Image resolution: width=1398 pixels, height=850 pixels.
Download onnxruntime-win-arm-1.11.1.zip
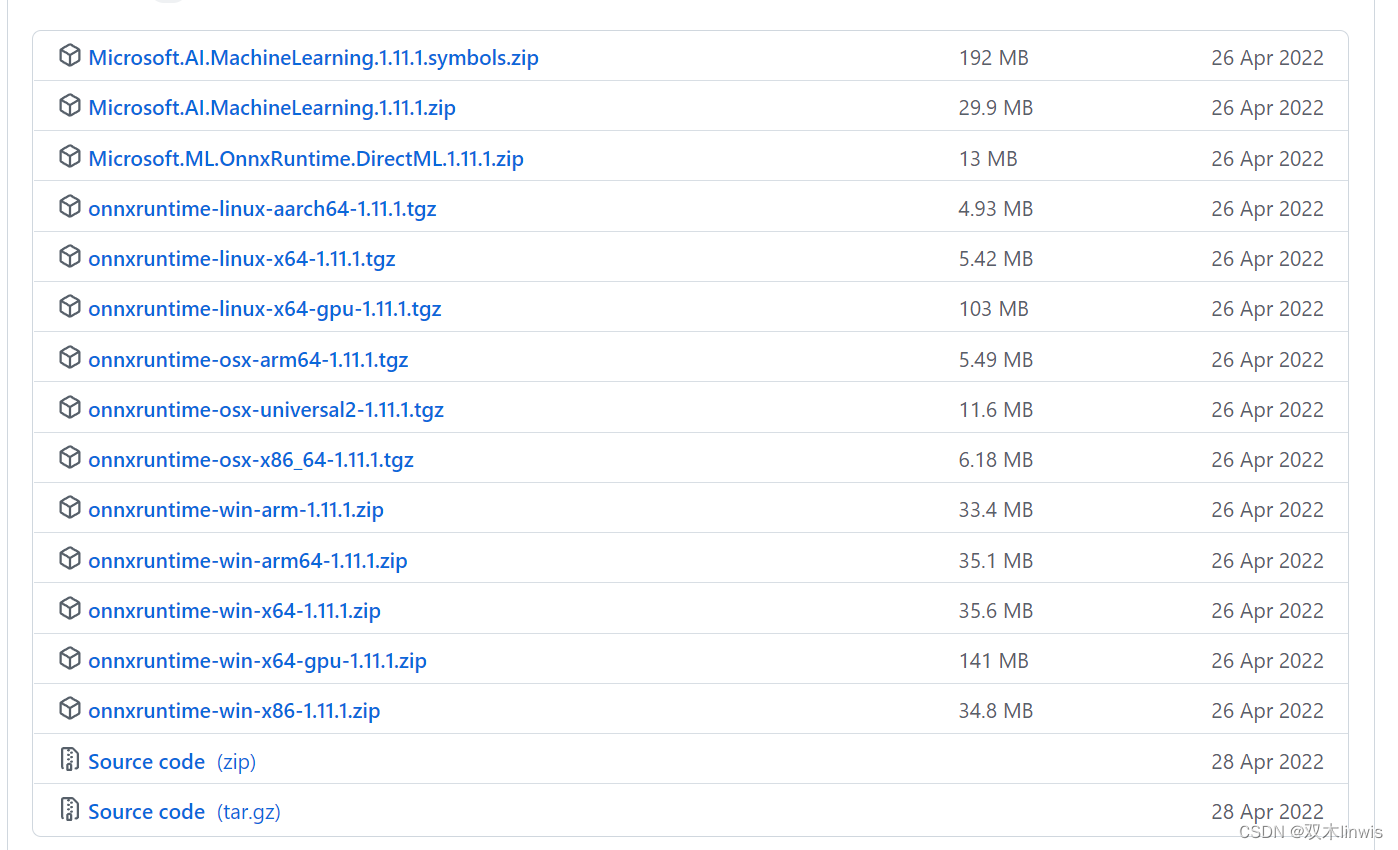coord(236,510)
